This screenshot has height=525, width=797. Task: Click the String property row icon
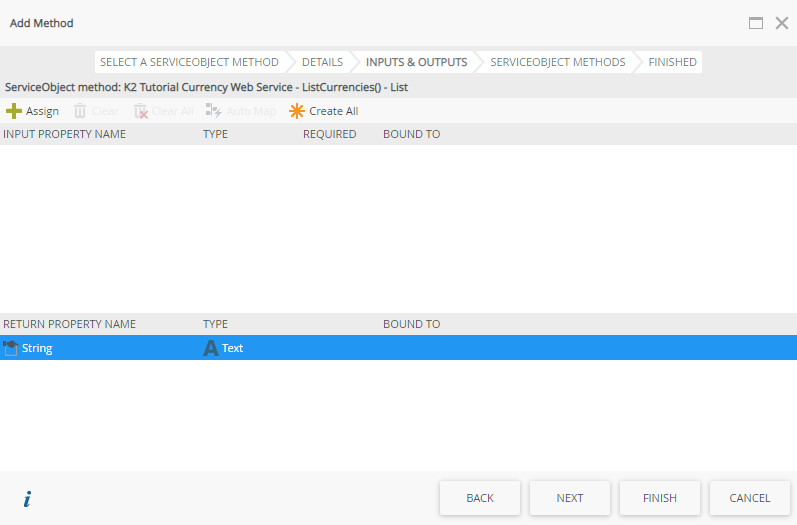pos(11,348)
